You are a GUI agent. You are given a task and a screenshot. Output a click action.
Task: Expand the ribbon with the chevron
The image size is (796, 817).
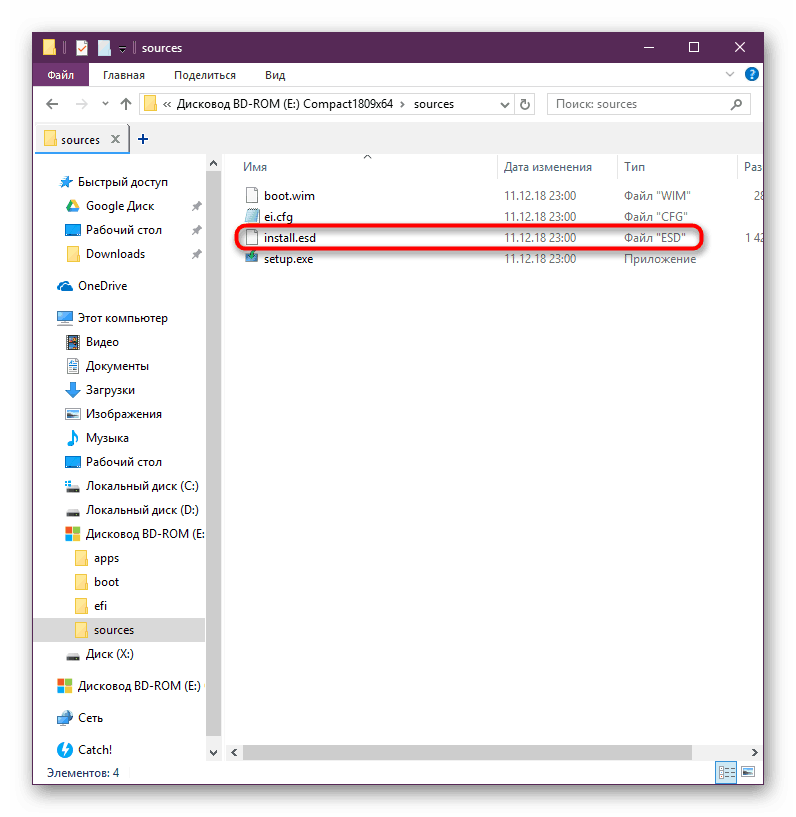(x=730, y=75)
